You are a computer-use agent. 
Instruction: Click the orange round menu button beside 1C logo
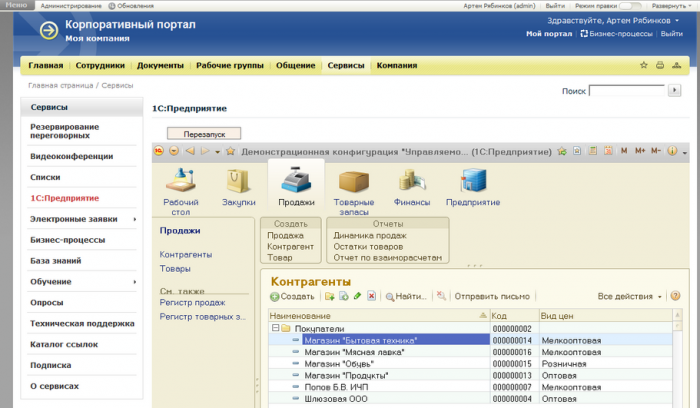174,151
